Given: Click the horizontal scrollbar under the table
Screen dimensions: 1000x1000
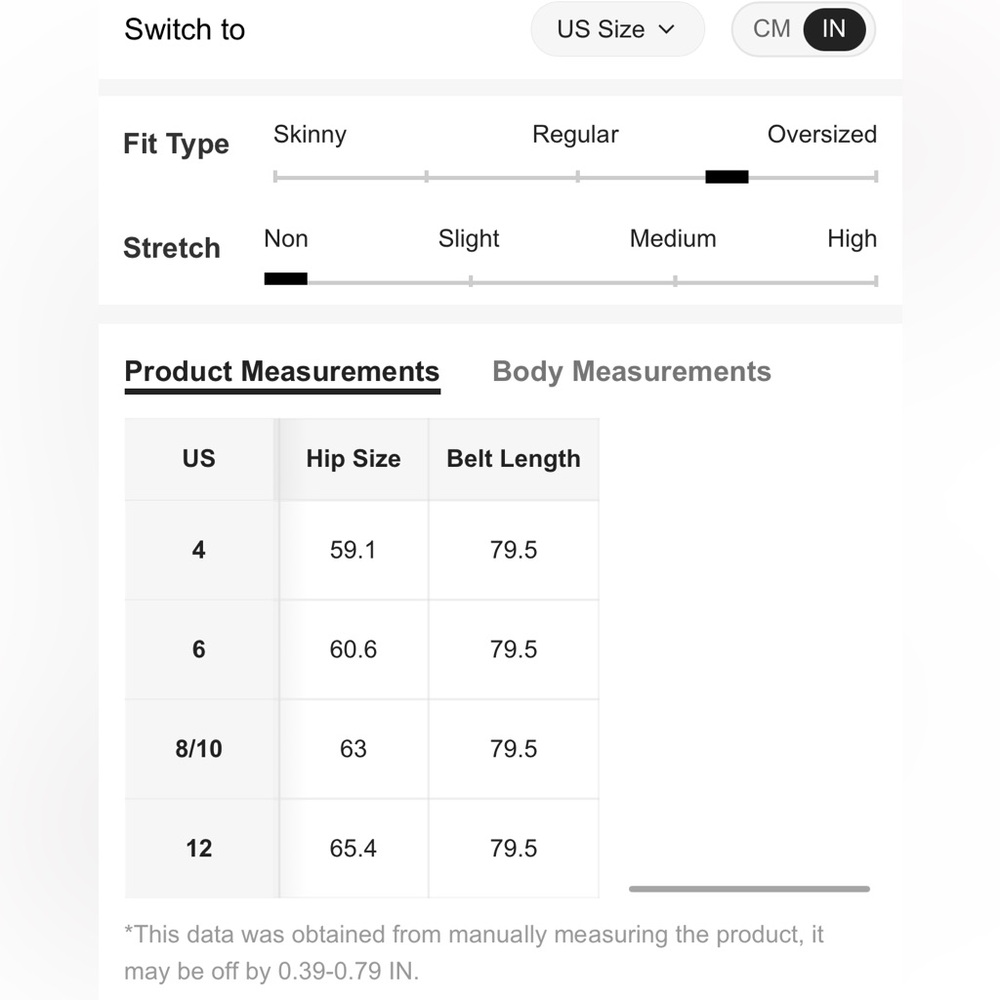Looking at the screenshot, I should 749,888.
